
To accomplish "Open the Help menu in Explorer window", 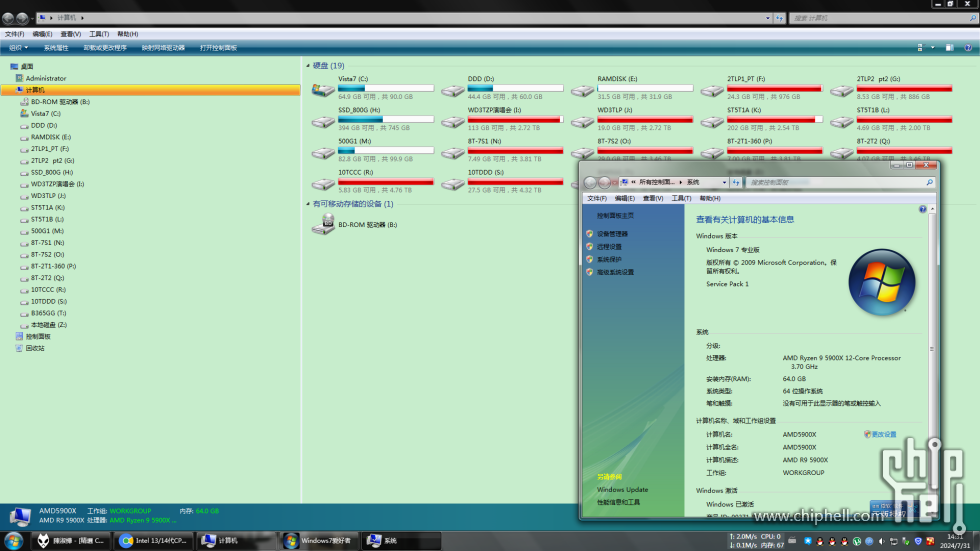I will click(128, 34).
